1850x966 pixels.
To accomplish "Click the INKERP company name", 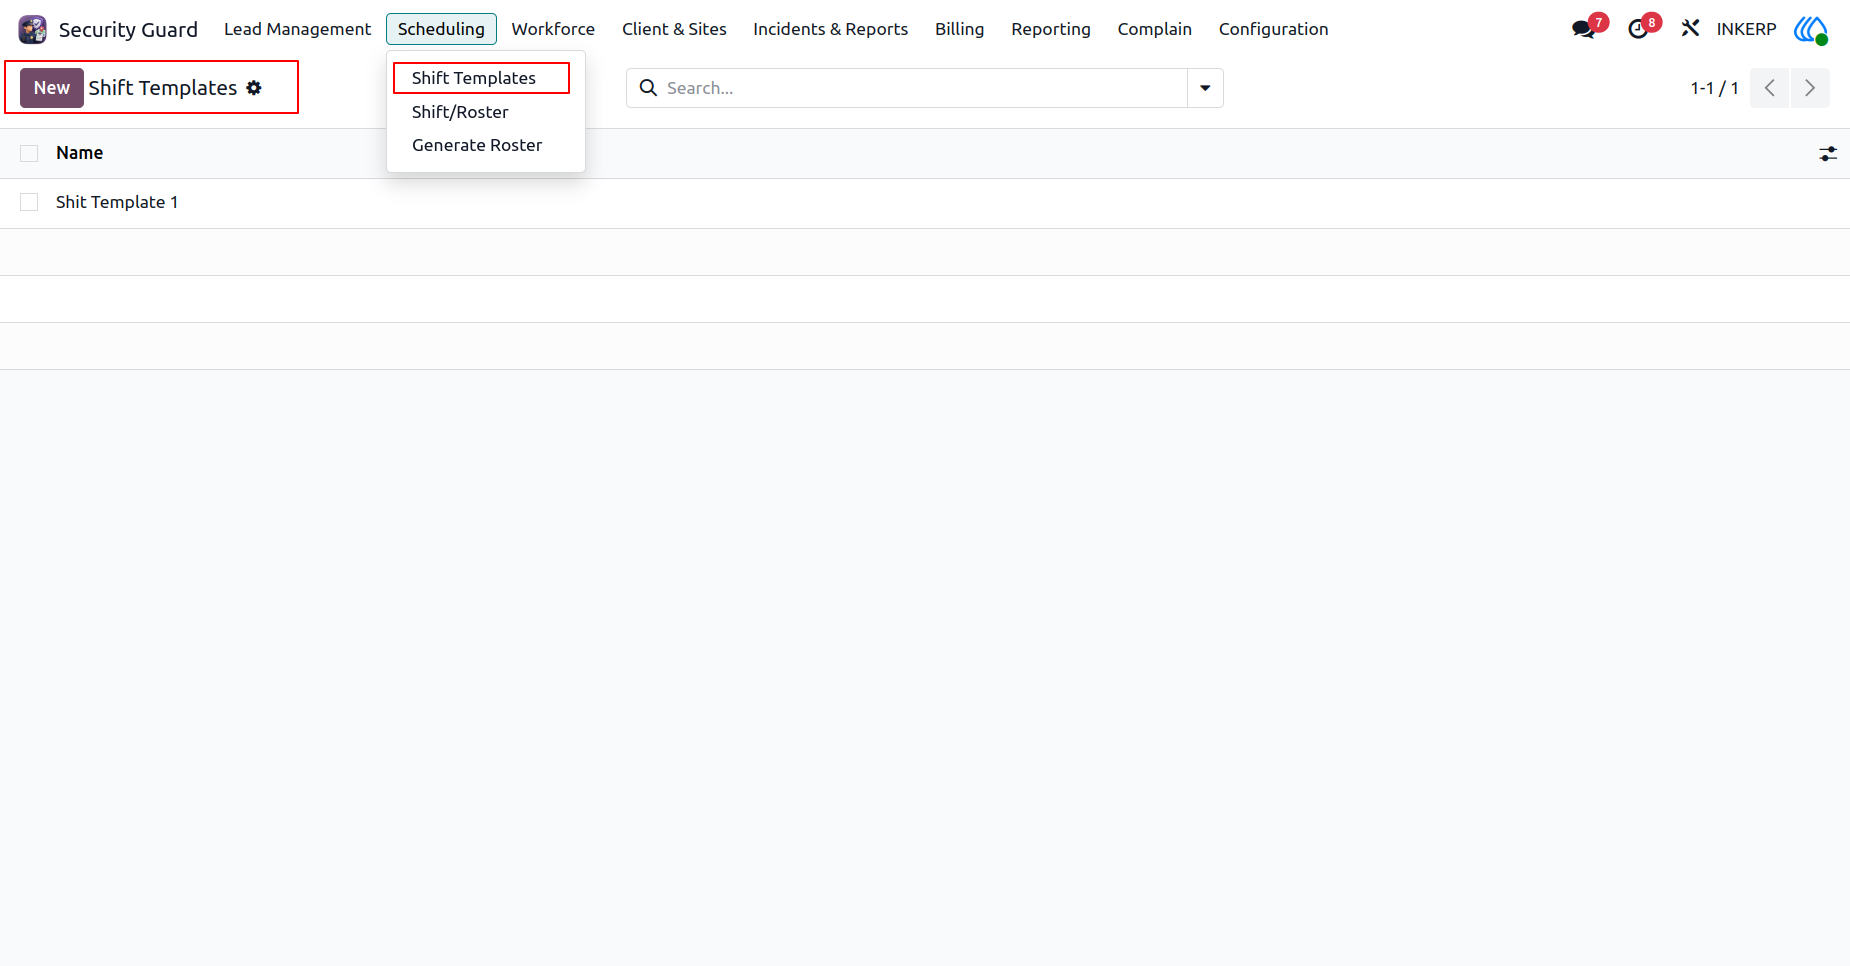I will tap(1746, 29).
